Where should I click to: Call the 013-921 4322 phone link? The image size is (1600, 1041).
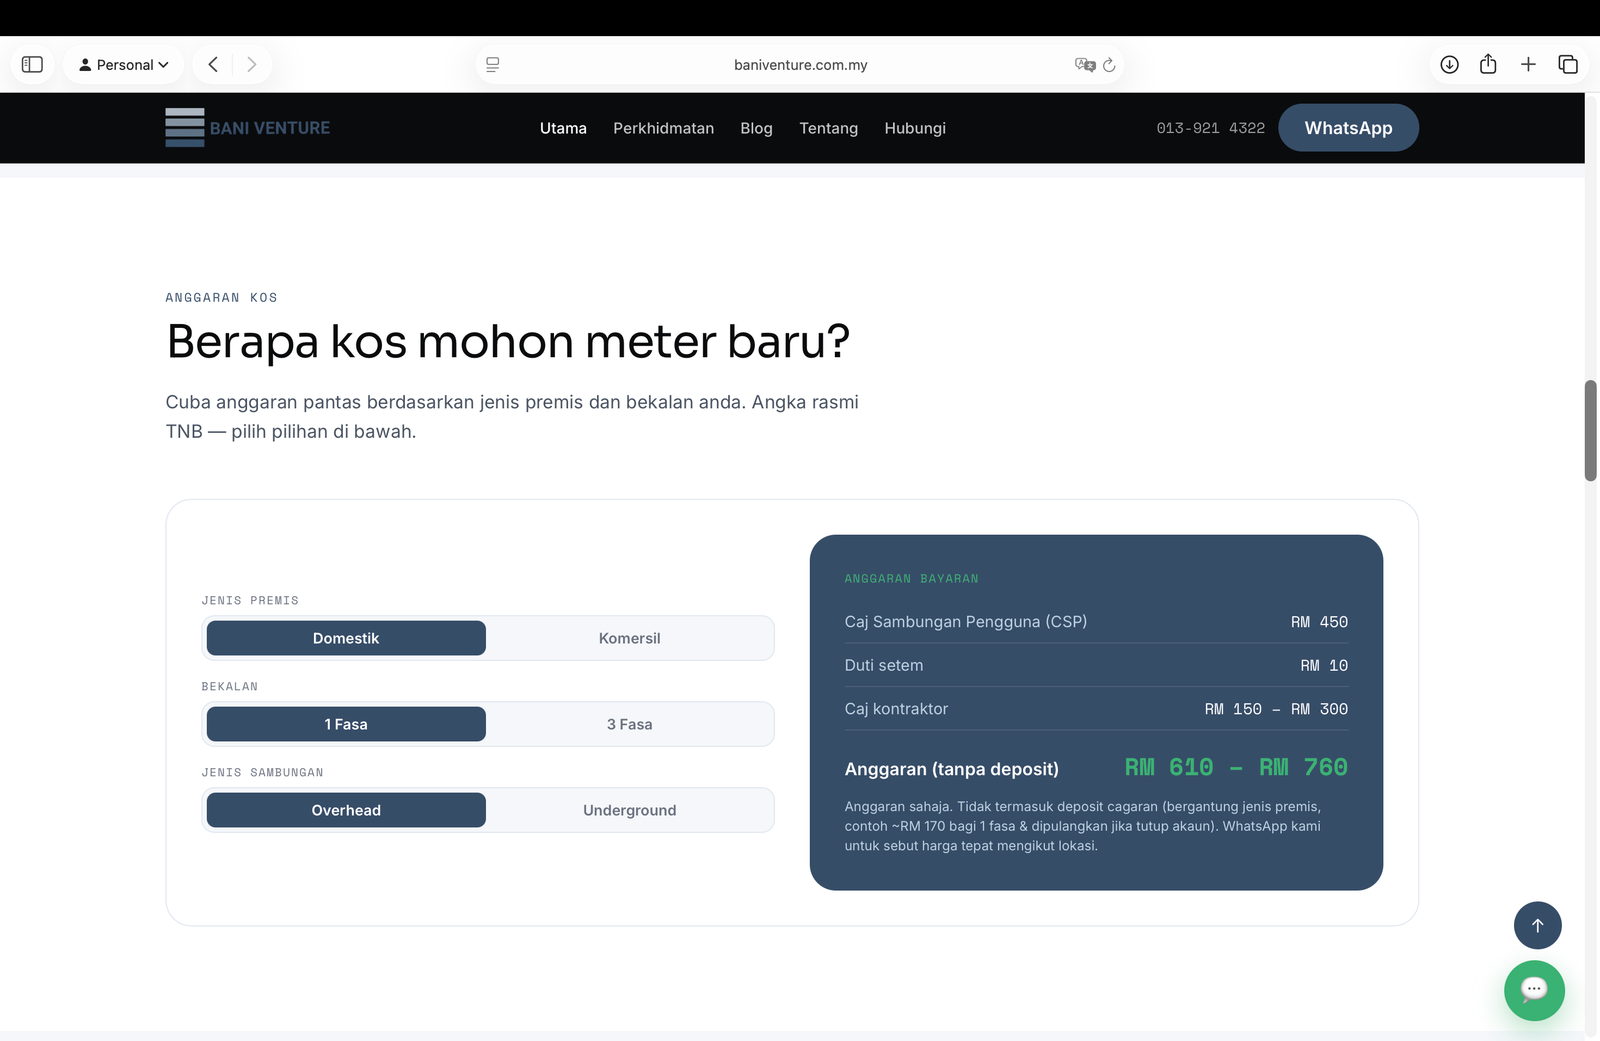tap(1210, 128)
